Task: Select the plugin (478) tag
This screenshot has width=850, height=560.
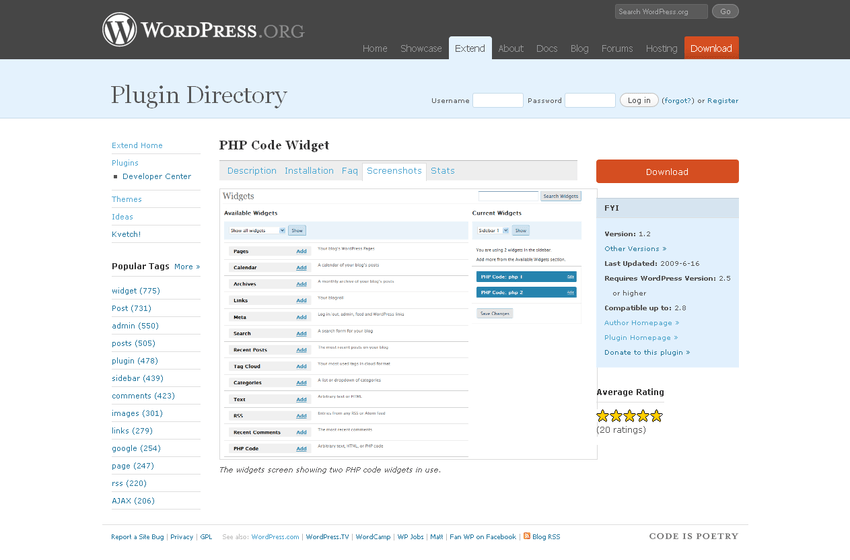Action: click(x=134, y=361)
